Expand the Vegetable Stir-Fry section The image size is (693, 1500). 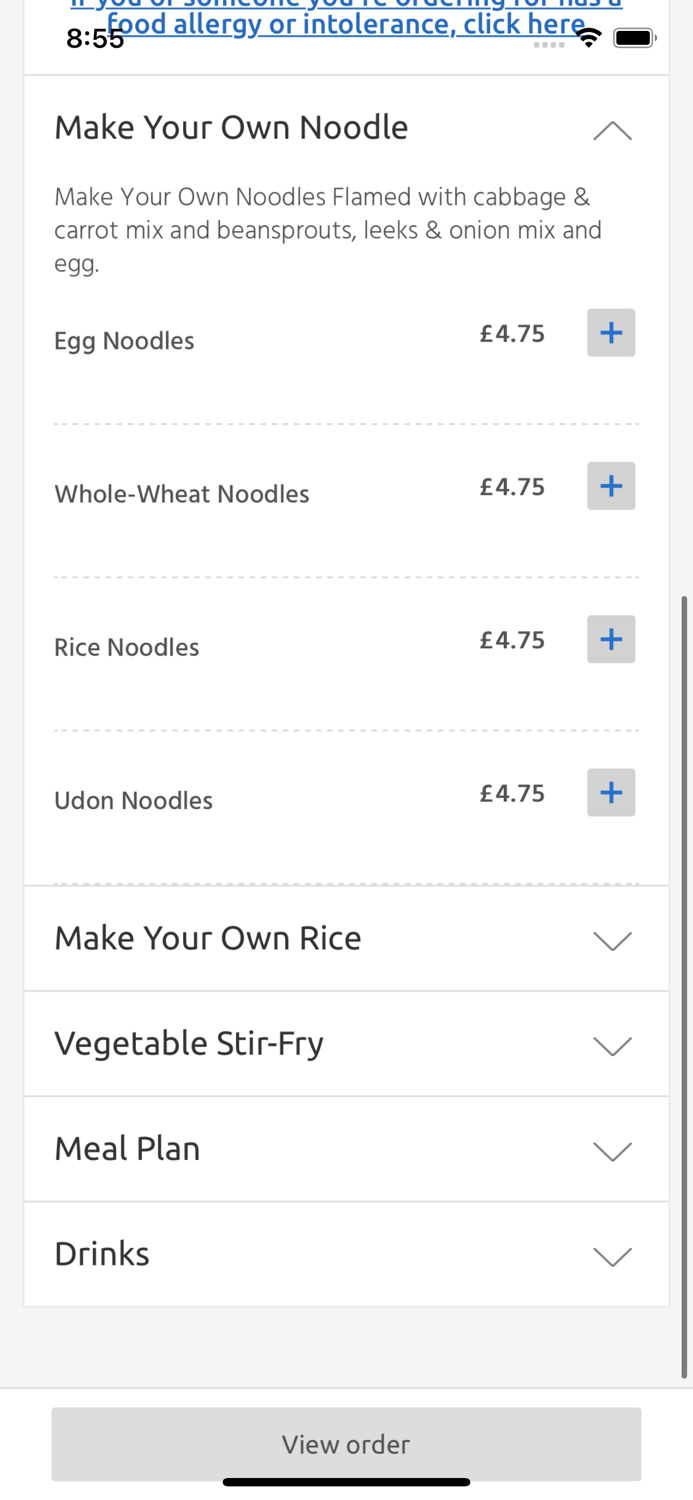[612, 1045]
